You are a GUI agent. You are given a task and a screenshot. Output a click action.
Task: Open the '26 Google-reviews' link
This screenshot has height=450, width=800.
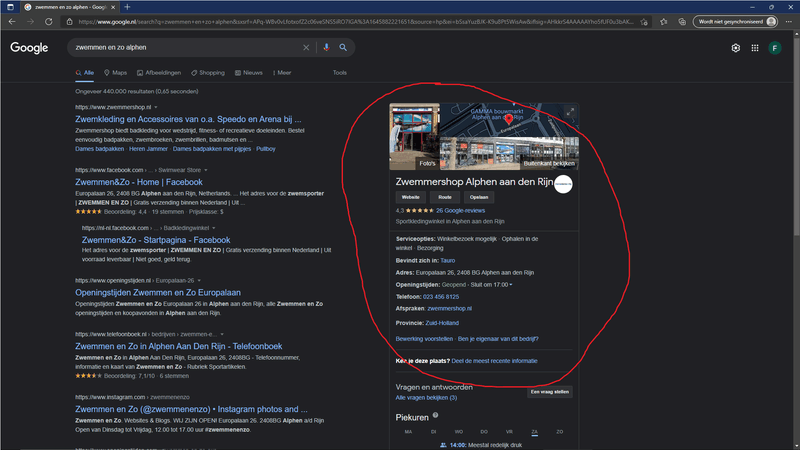tap(460, 210)
